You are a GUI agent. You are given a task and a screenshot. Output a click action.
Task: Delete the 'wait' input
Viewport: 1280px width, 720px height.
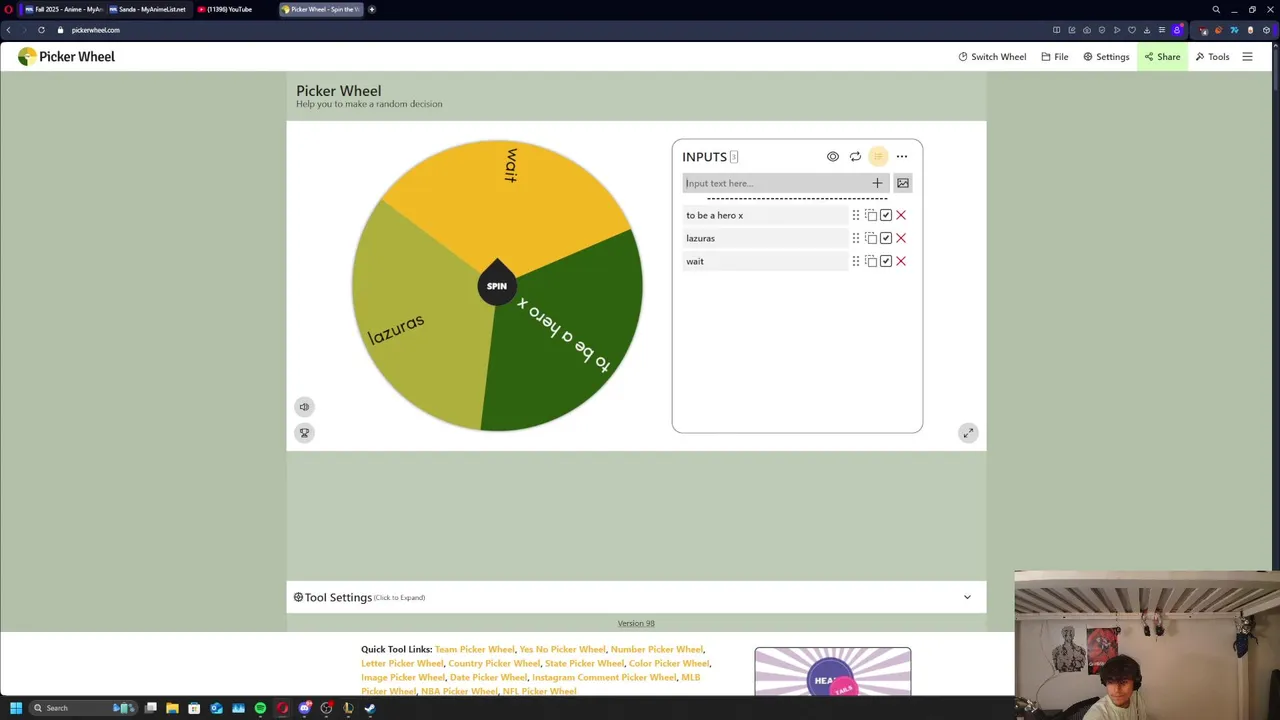click(901, 261)
